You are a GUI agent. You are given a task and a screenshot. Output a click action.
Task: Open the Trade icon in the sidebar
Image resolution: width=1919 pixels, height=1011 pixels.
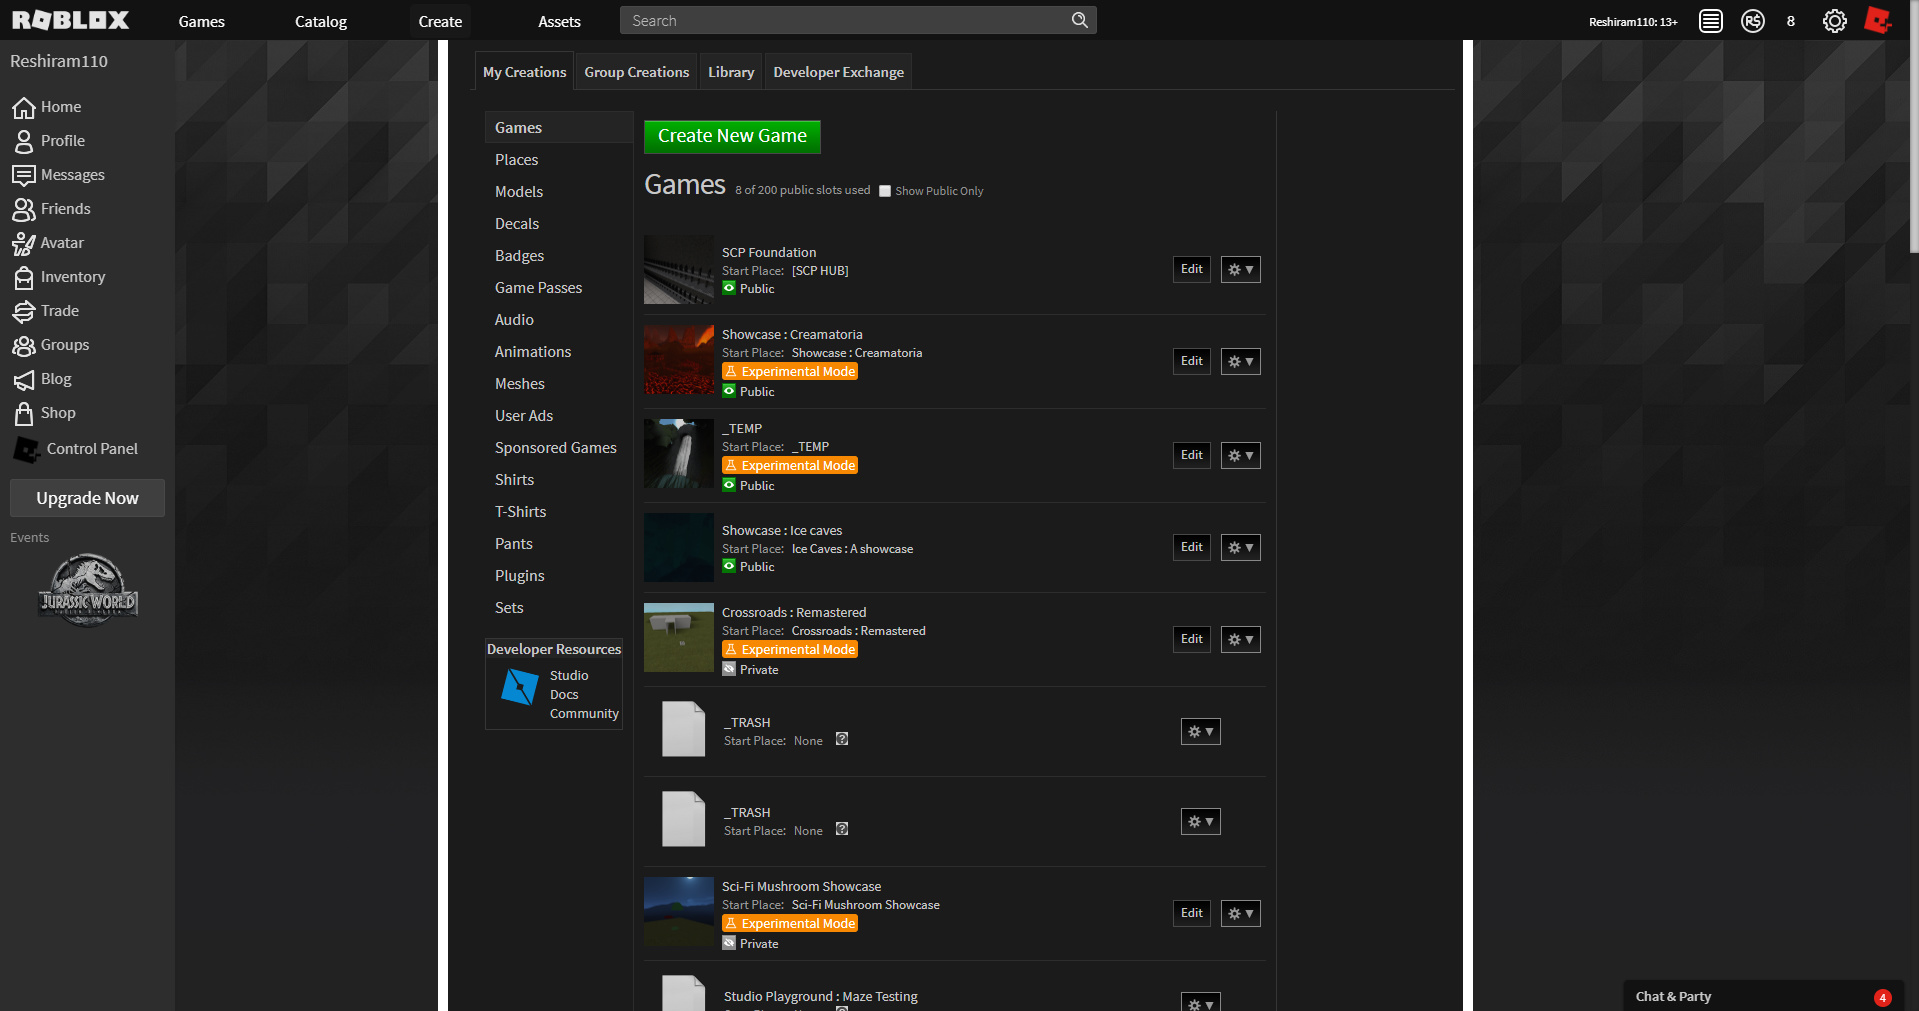pos(24,311)
